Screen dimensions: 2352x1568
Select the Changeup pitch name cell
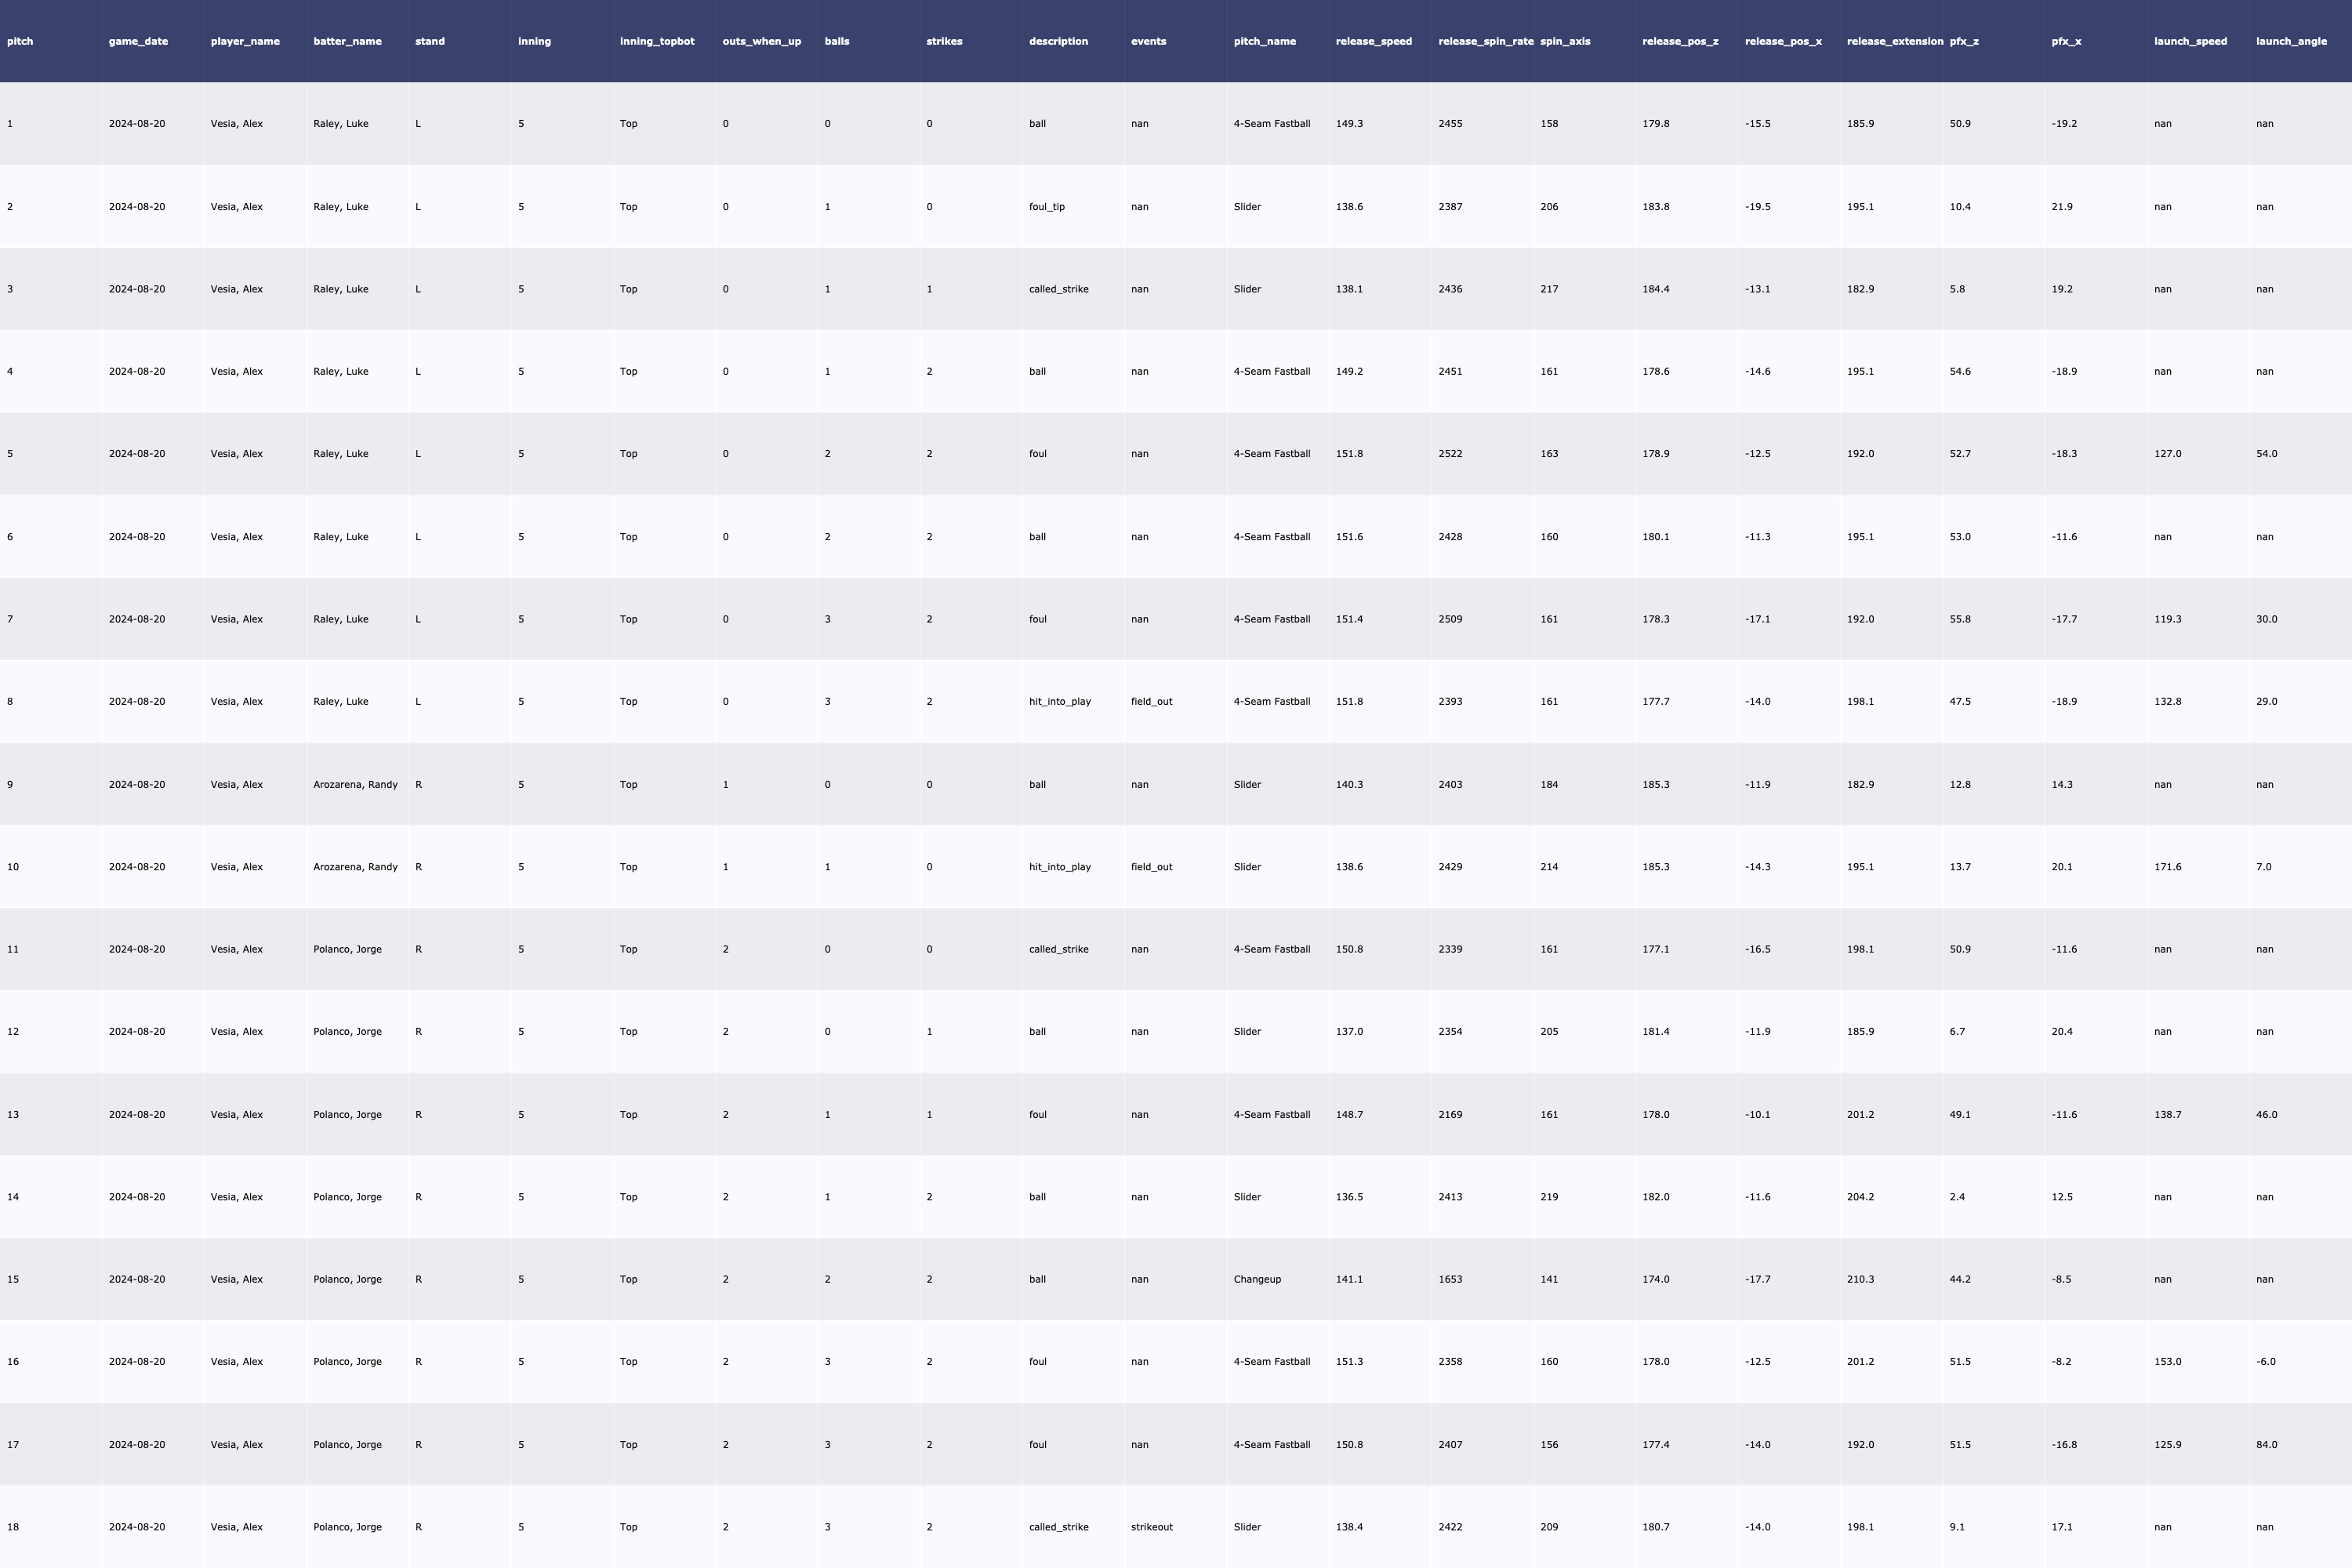(x=1256, y=1279)
